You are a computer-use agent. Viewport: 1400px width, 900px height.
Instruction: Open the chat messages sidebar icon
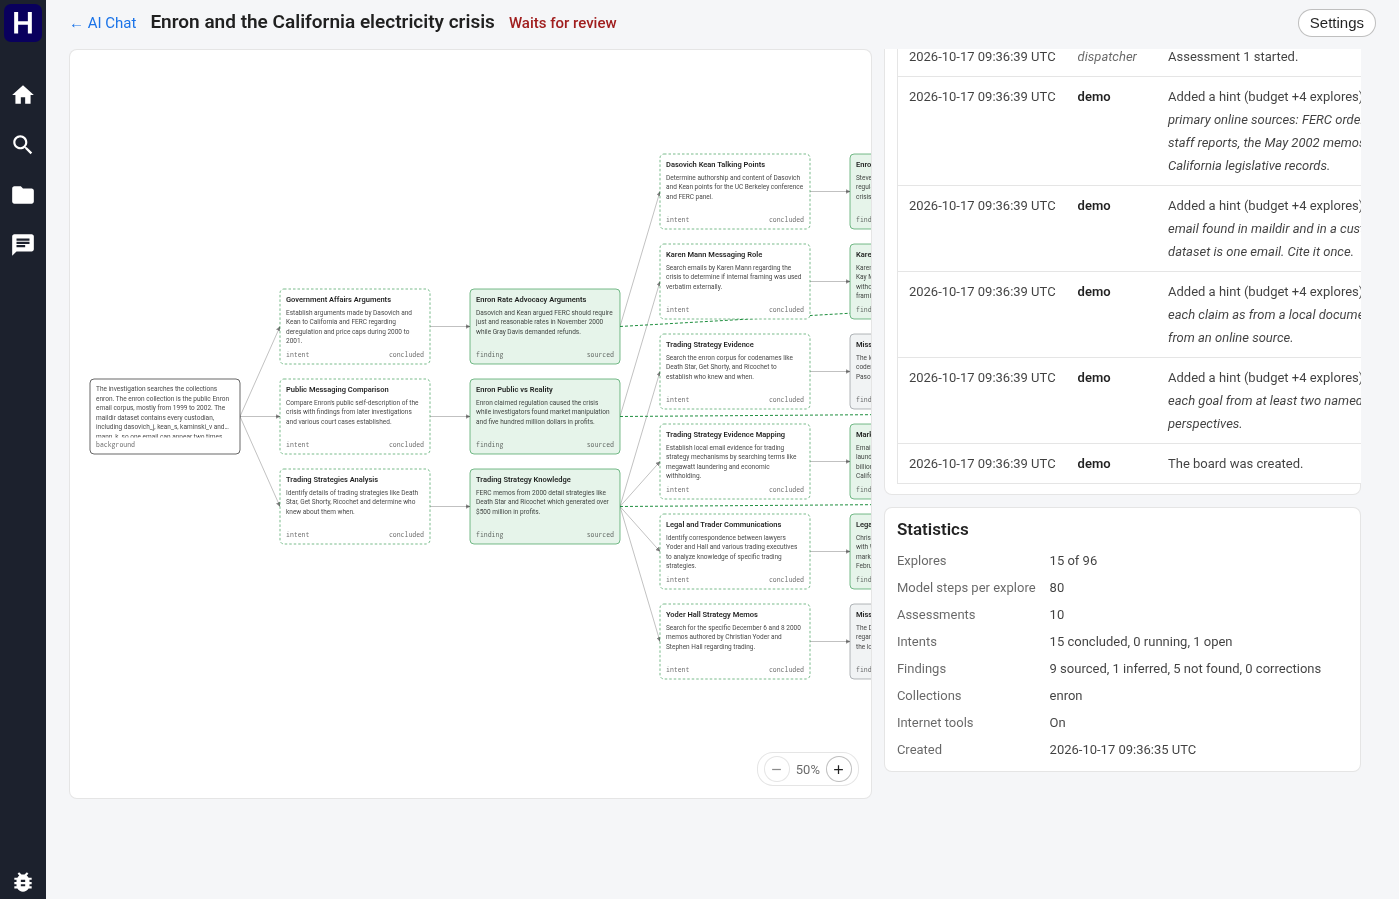coord(23,245)
